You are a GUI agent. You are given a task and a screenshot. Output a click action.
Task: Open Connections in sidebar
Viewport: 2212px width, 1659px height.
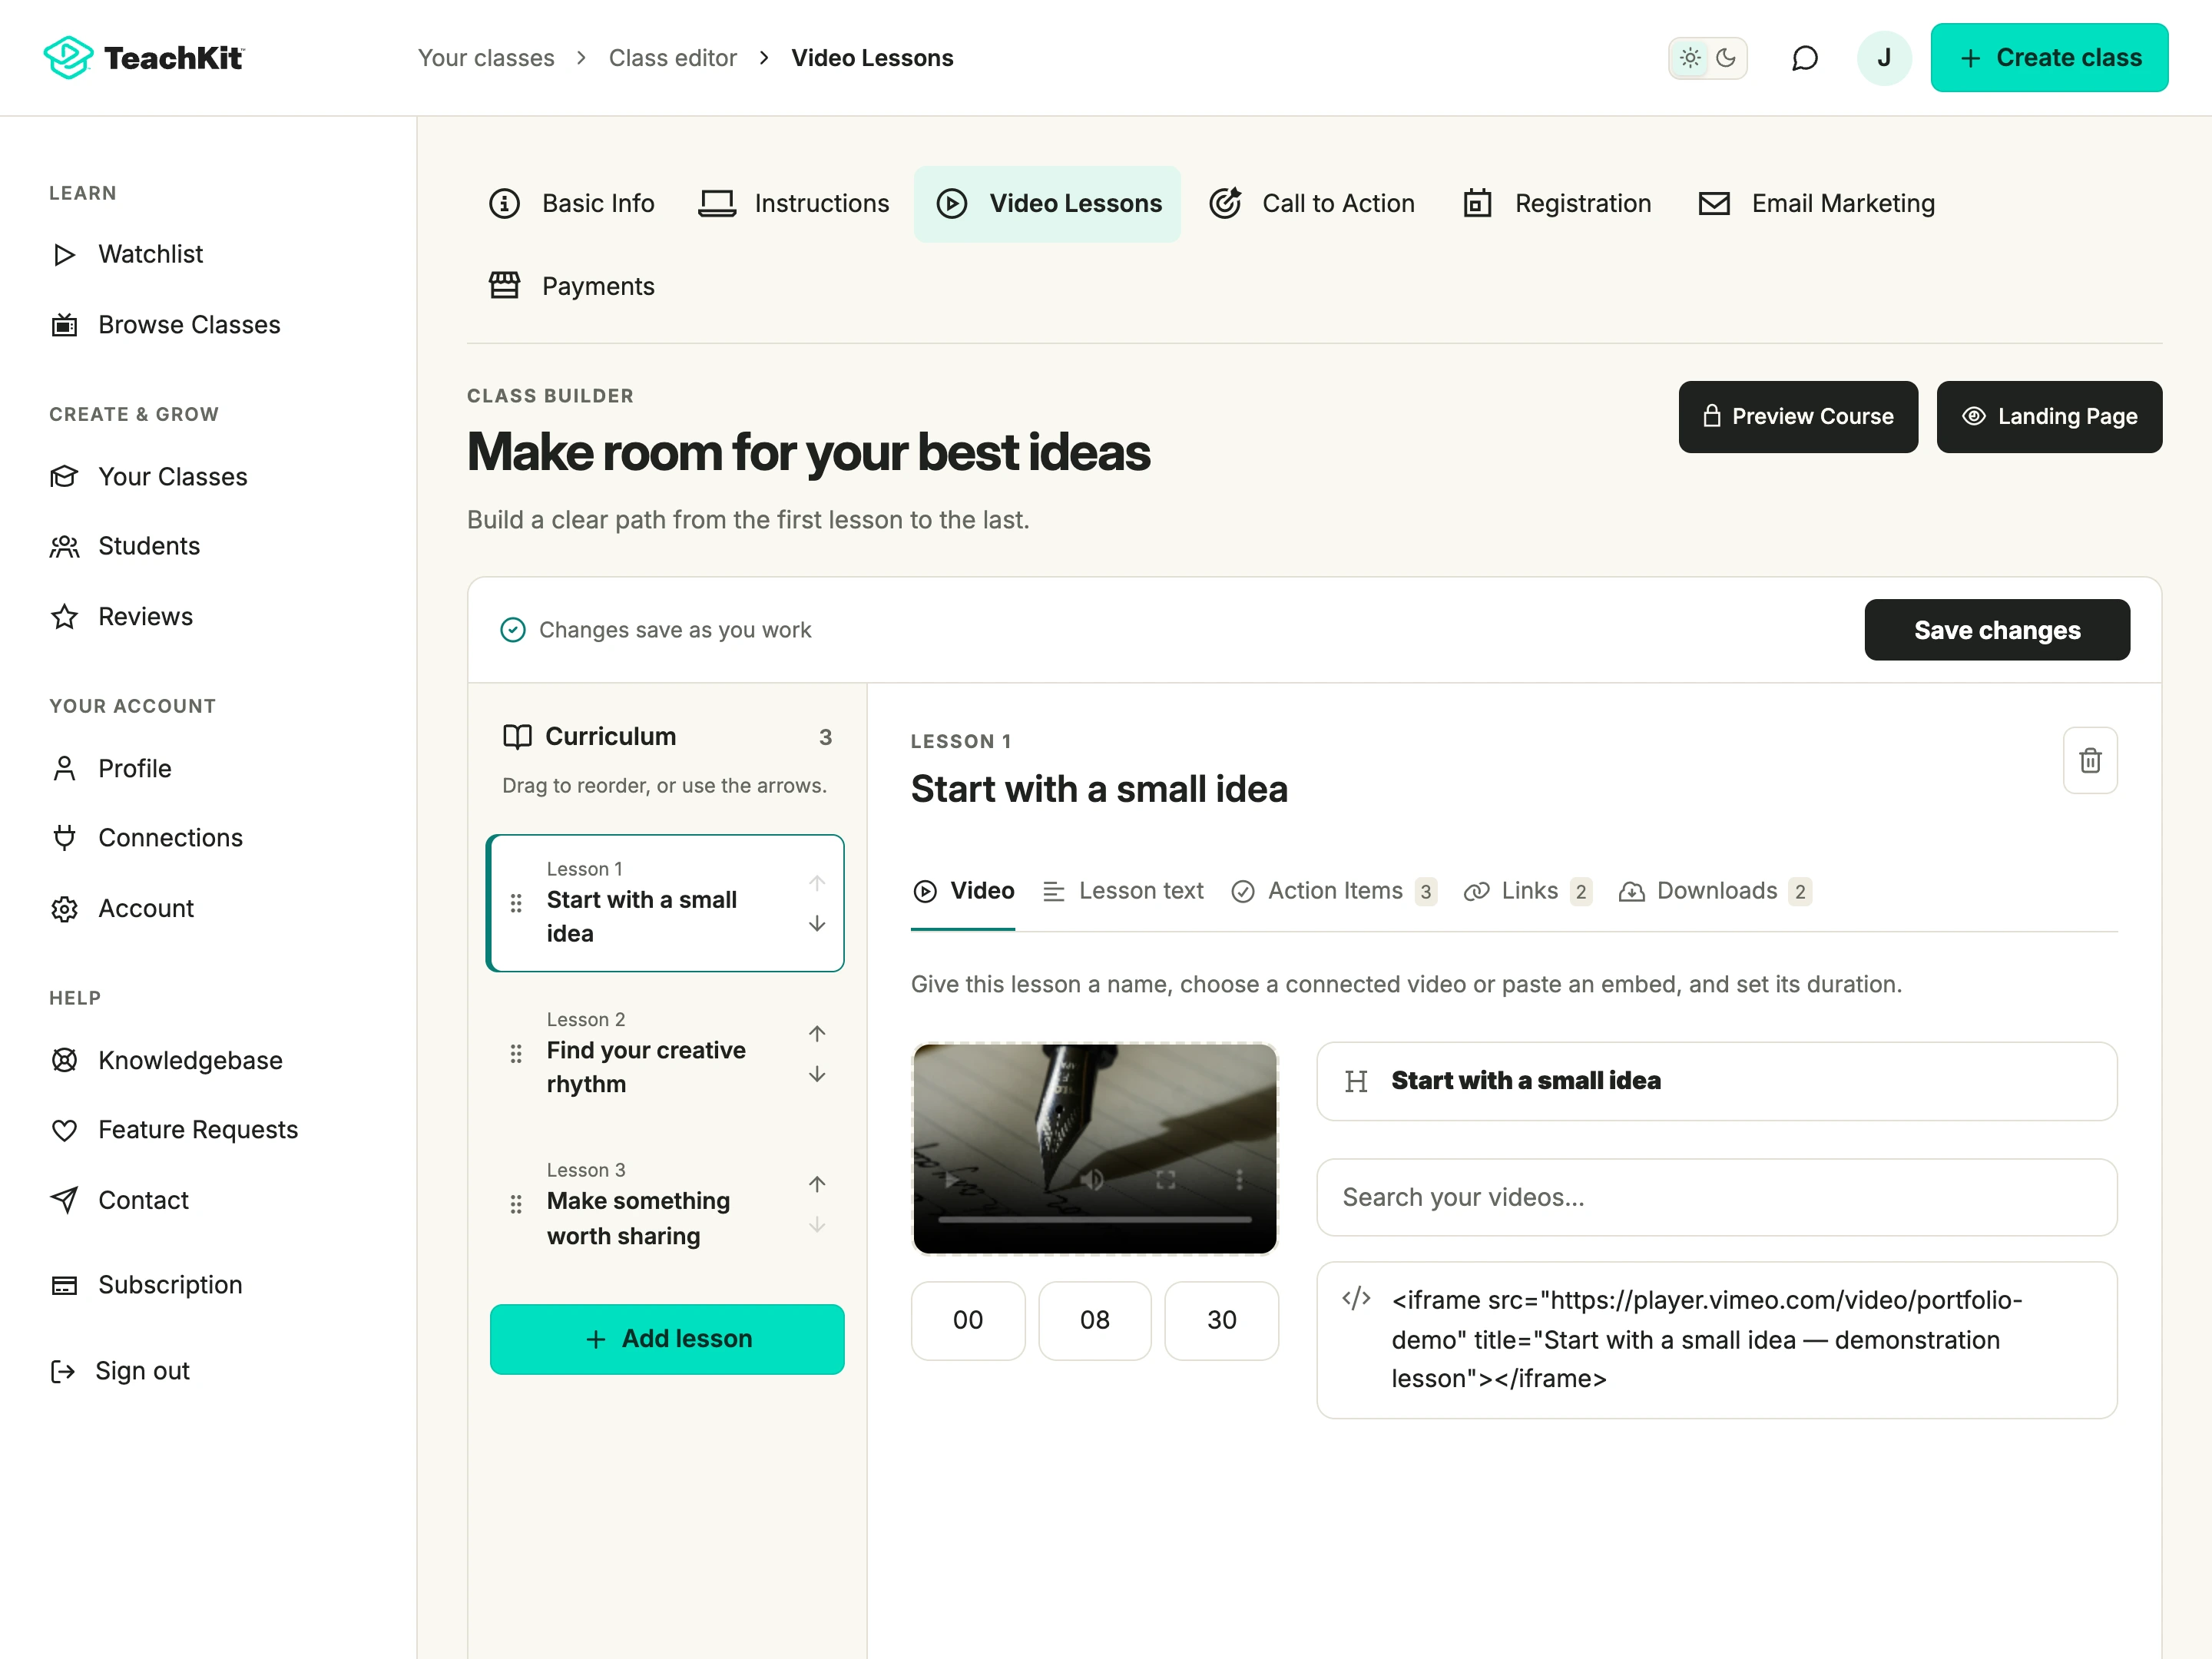click(x=146, y=838)
